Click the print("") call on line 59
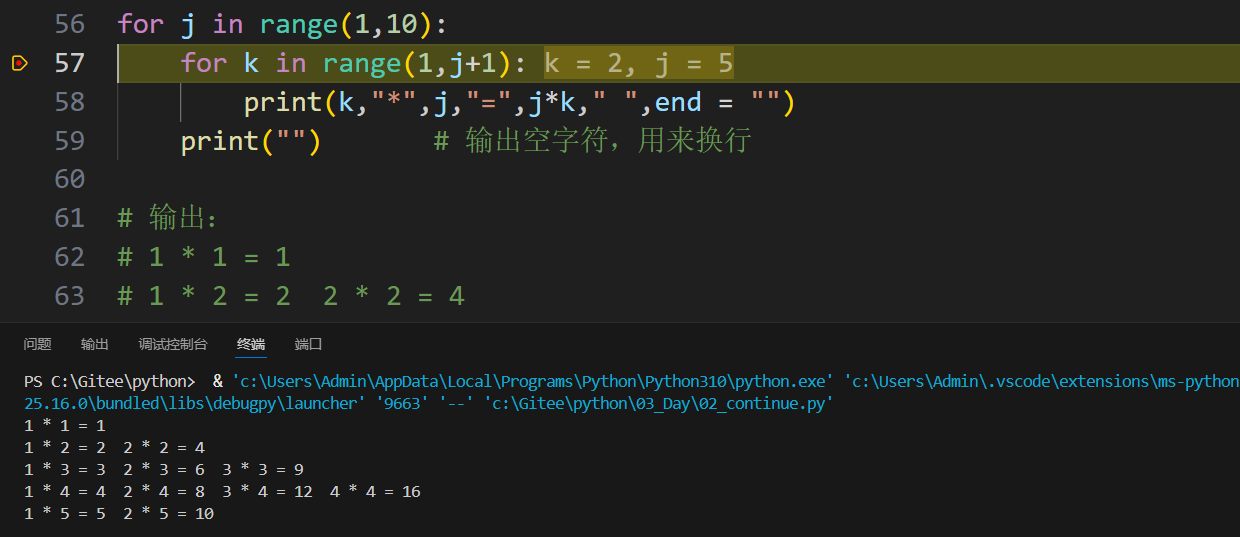1240x537 pixels. pos(251,141)
